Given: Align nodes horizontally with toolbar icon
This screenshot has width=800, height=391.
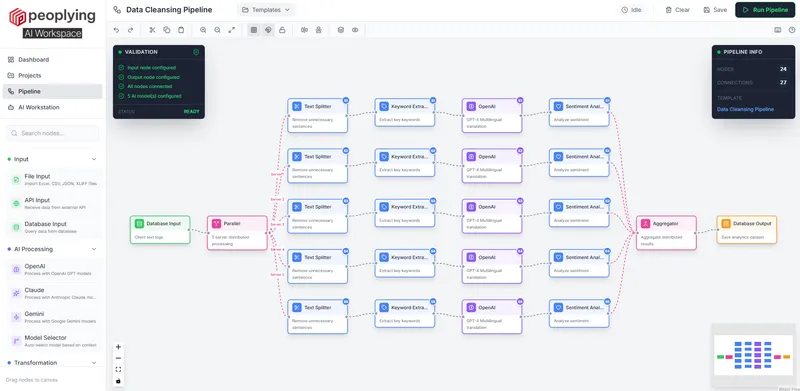Looking at the screenshot, I should (x=305, y=30).
